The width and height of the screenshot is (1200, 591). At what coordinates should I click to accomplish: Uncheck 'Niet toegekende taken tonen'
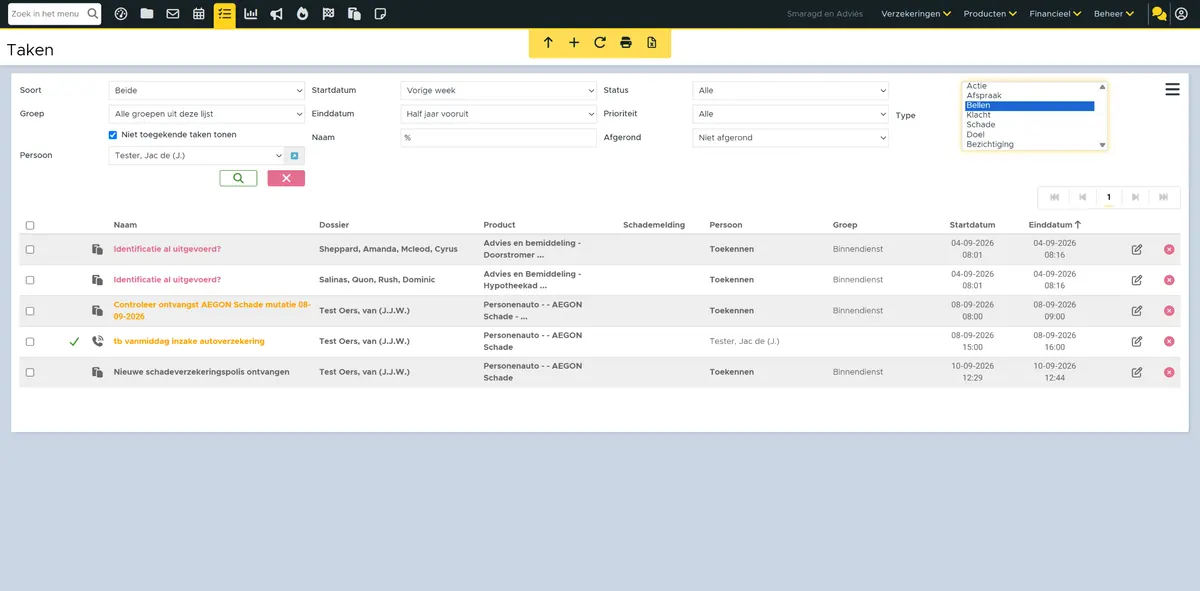(x=113, y=135)
